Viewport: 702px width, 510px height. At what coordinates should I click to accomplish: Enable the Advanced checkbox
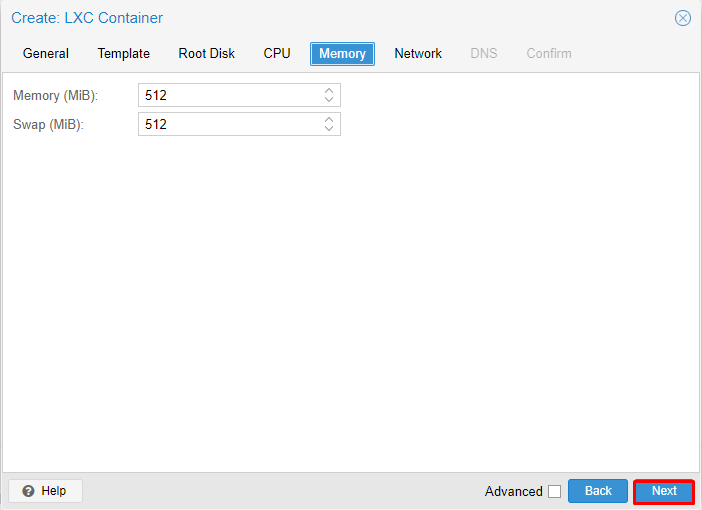[x=554, y=491]
